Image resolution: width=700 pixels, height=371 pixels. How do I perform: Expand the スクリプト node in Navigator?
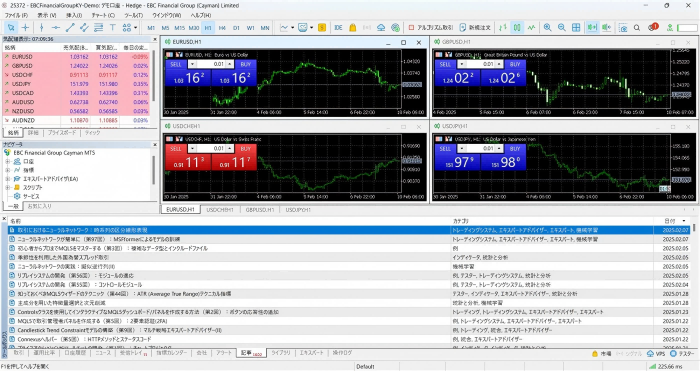coord(8,188)
